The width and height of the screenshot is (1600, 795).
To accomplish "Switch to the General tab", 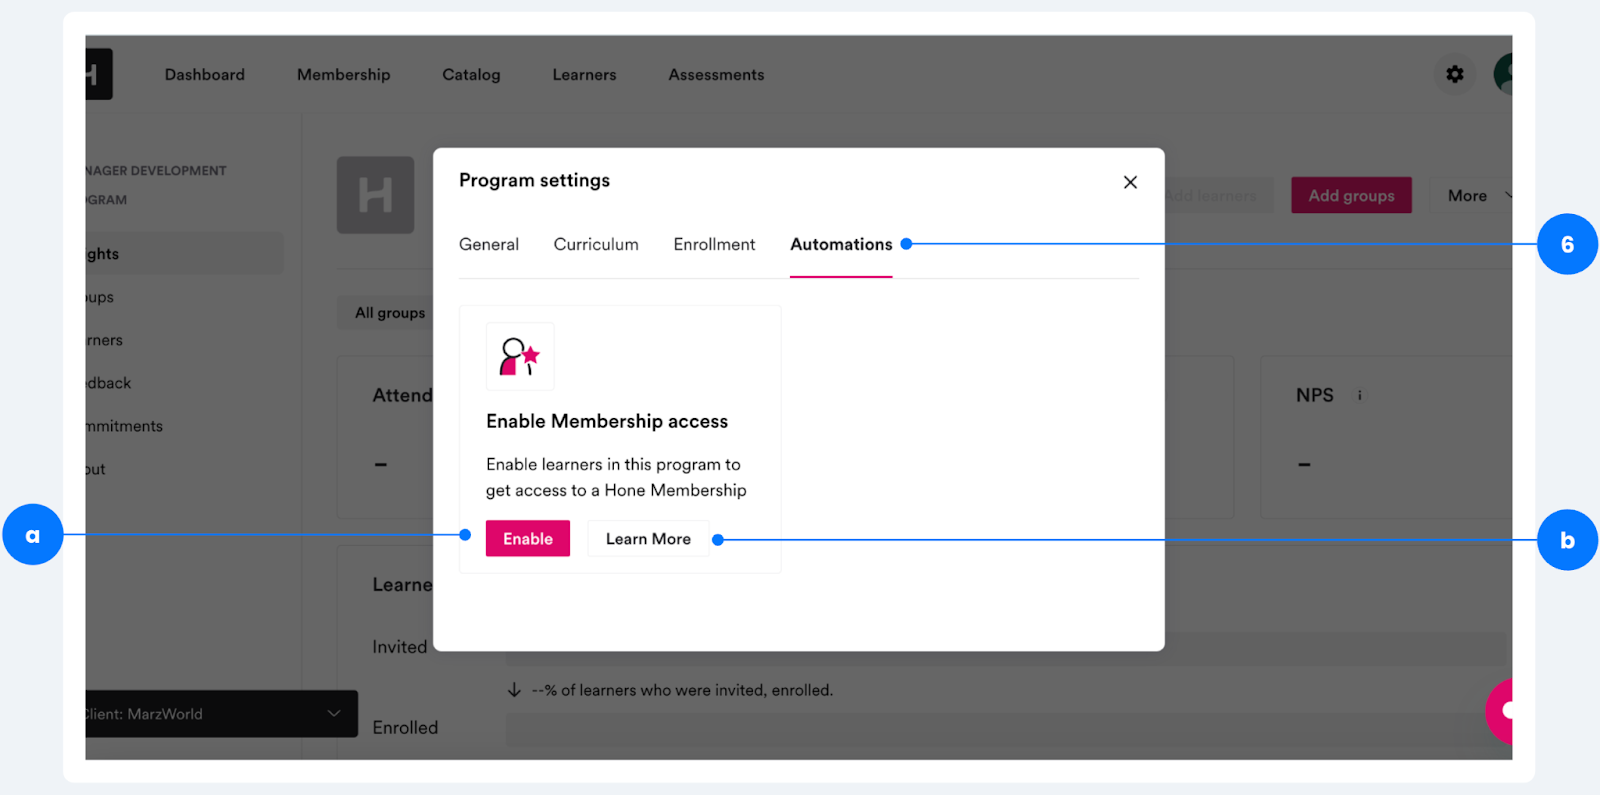I will point(489,244).
